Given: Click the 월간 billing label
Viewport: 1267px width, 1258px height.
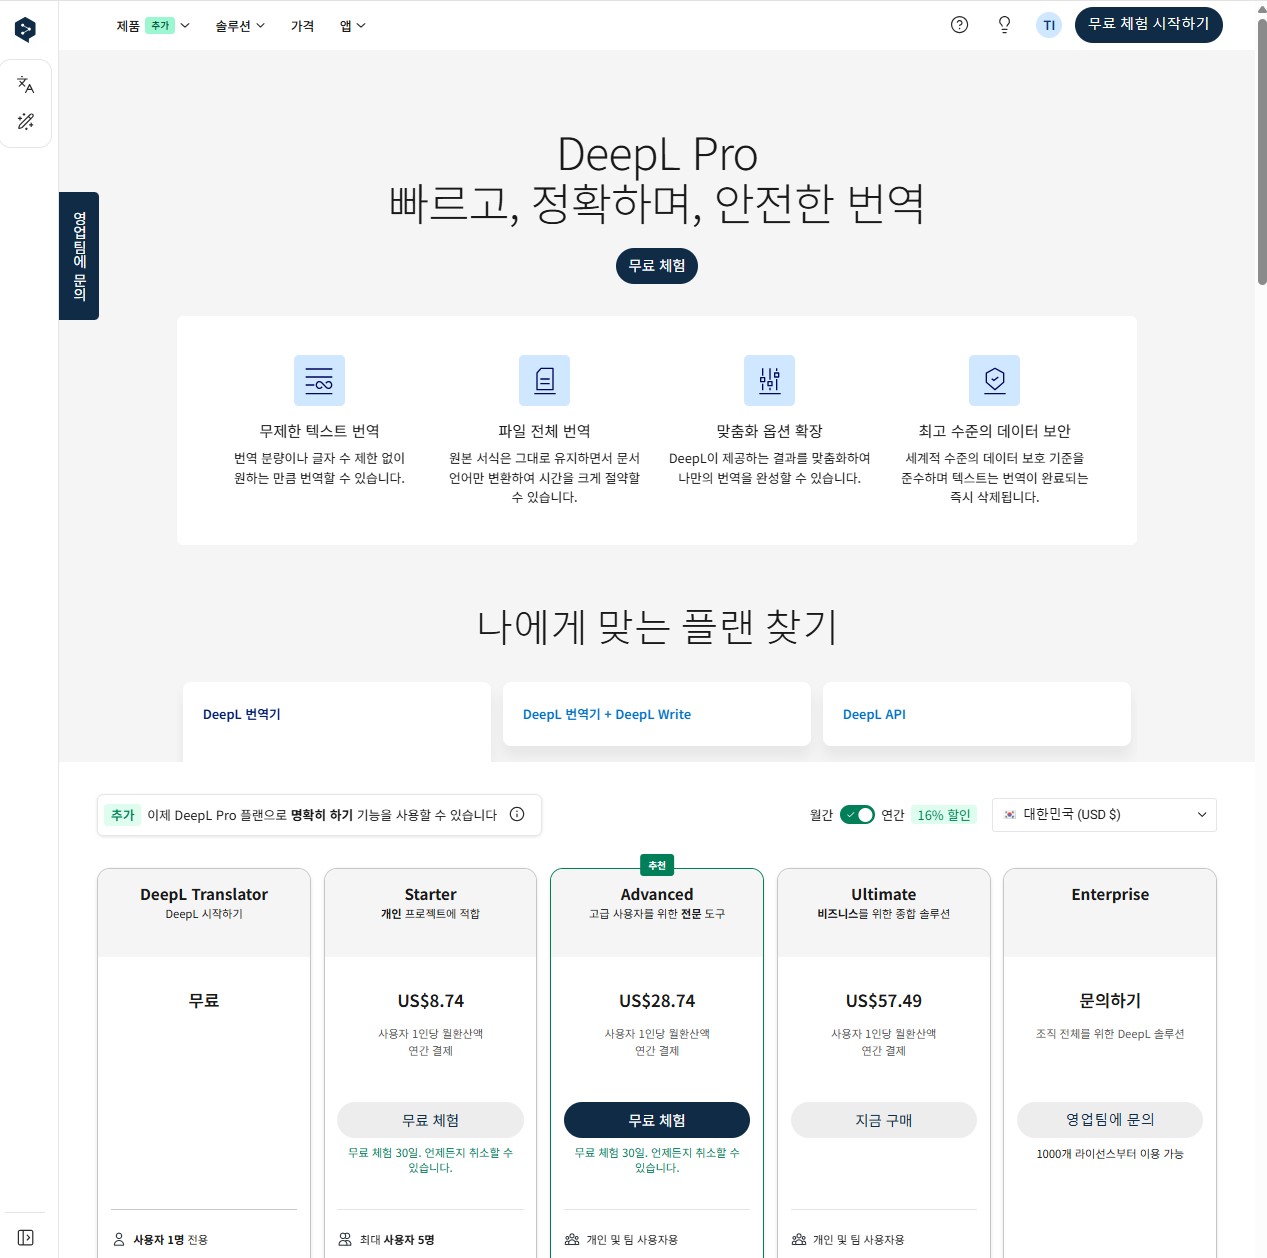Looking at the screenshot, I should pyautogui.click(x=822, y=815).
